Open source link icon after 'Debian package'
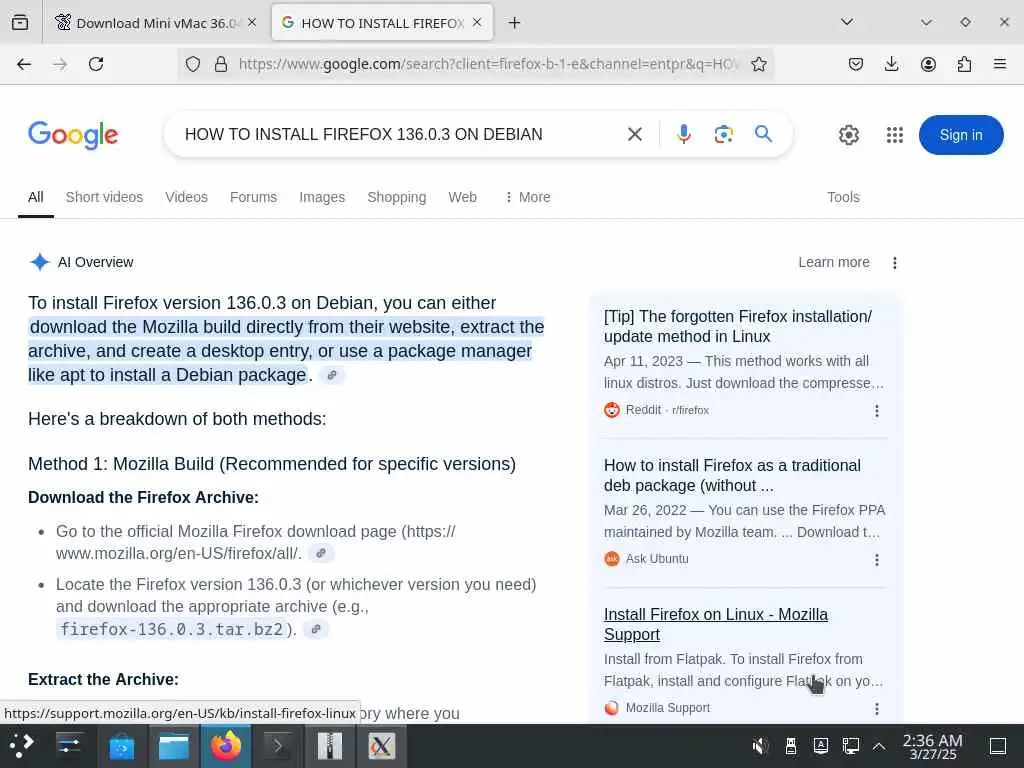 click(x=332, y=376)
